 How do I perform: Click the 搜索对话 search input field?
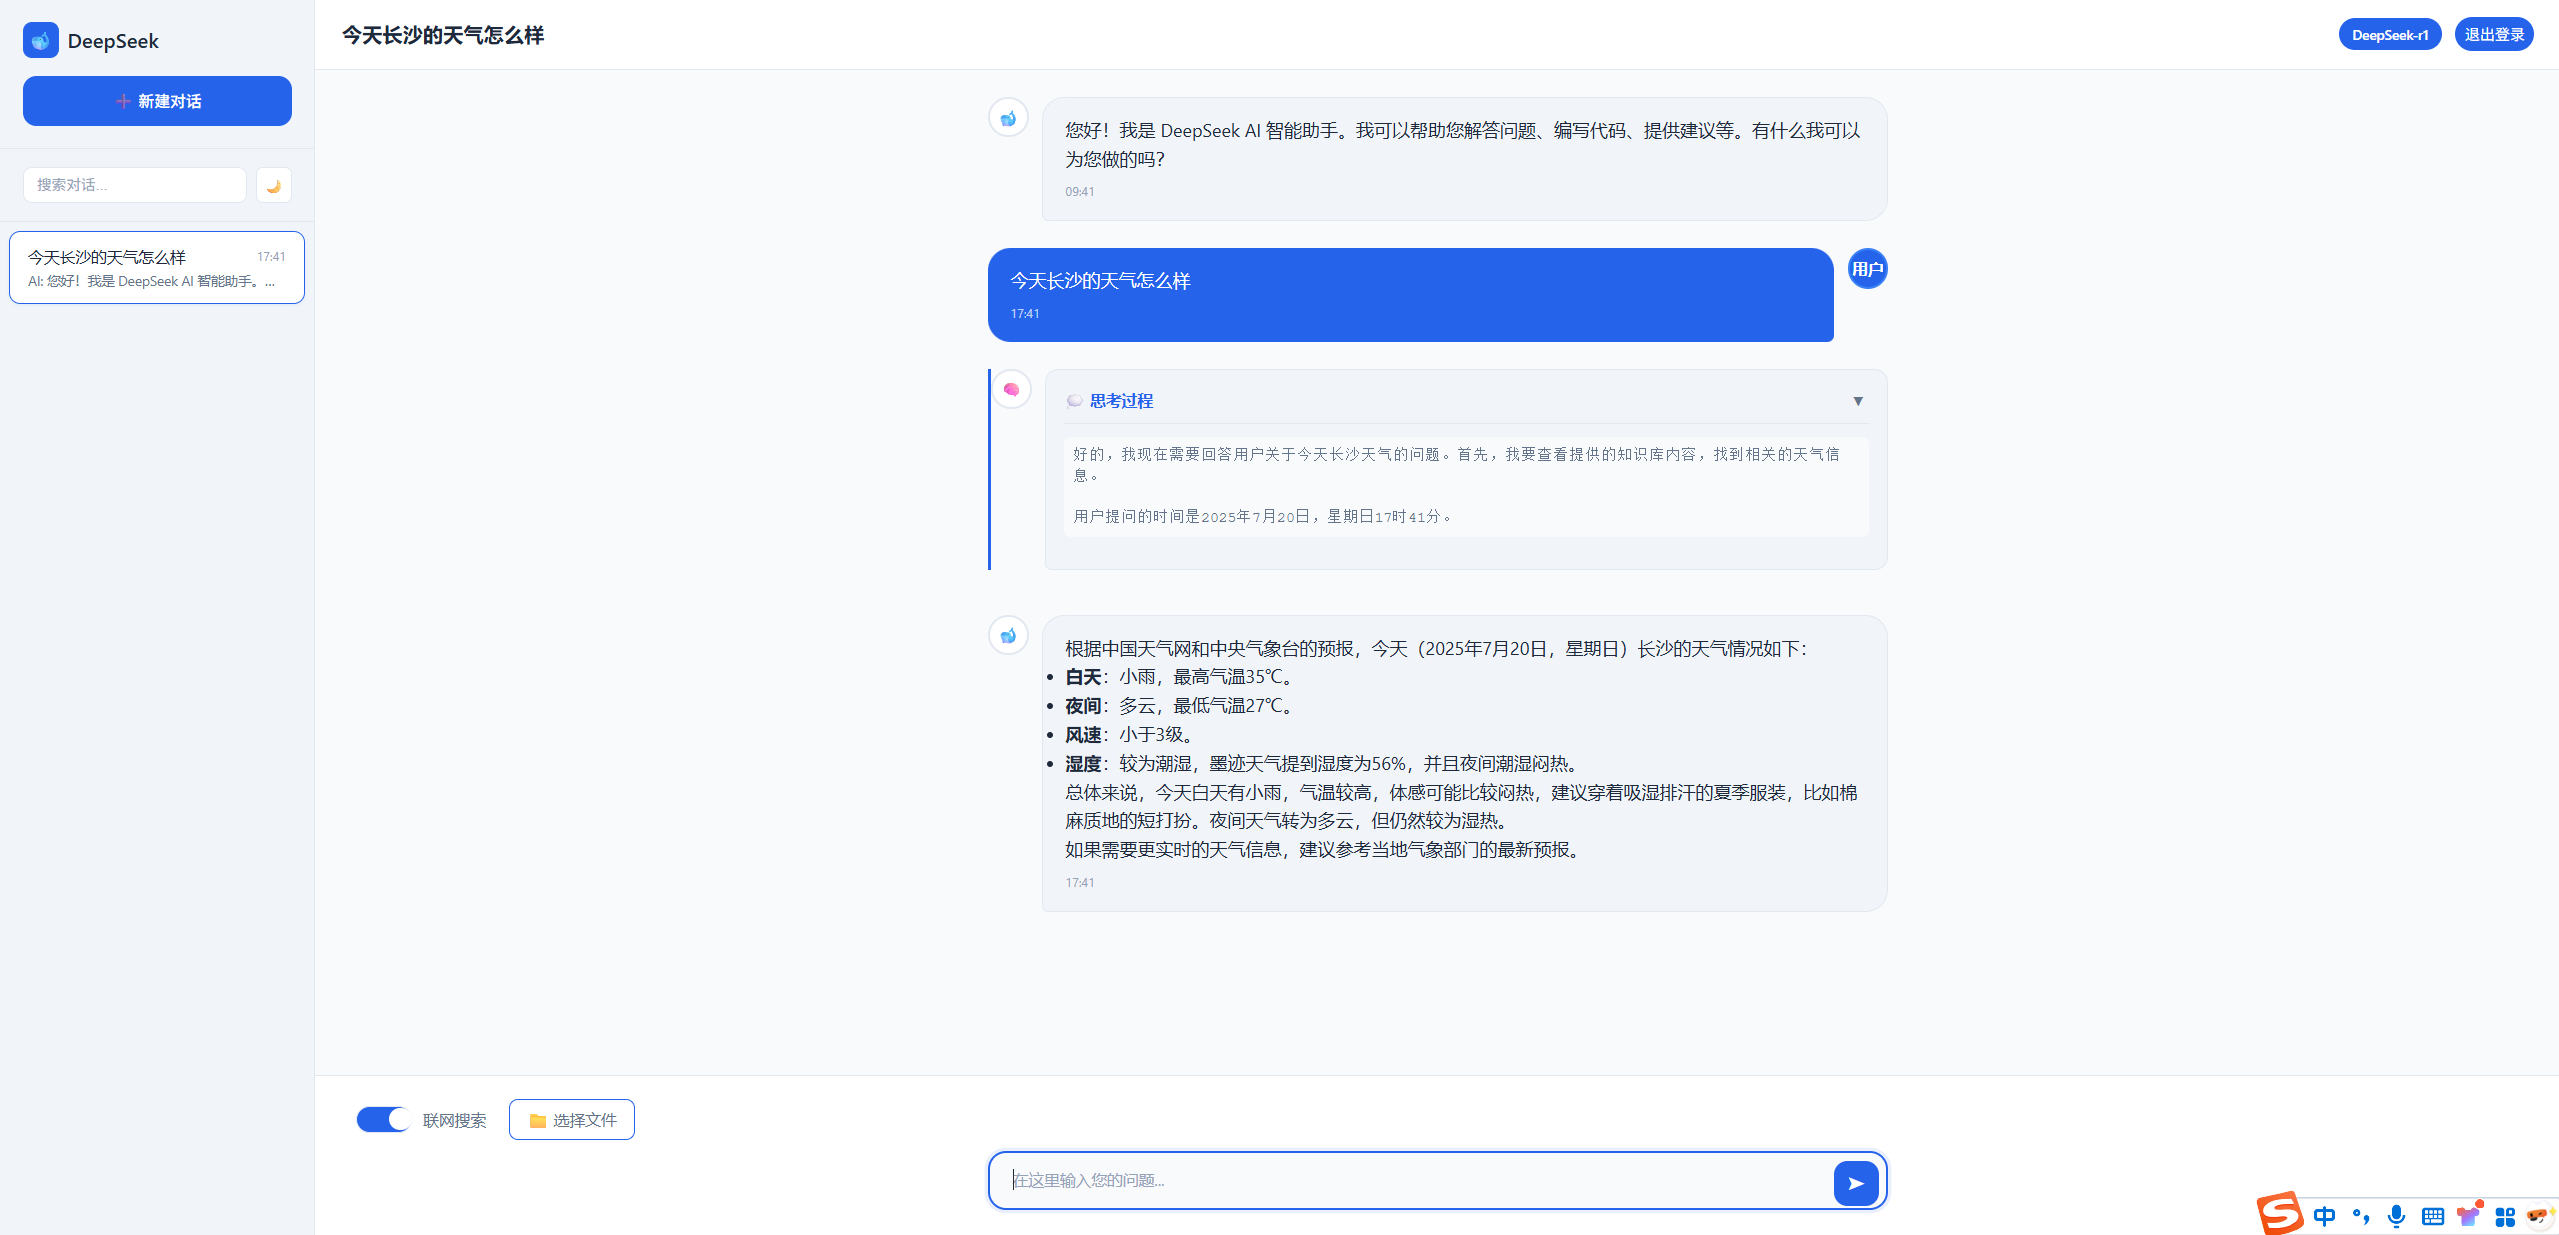(x=134, y=185)
